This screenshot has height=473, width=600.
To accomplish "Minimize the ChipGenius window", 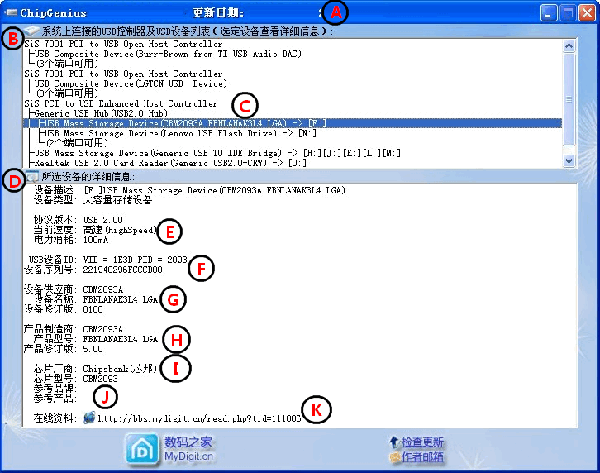I will click(548, 13).
